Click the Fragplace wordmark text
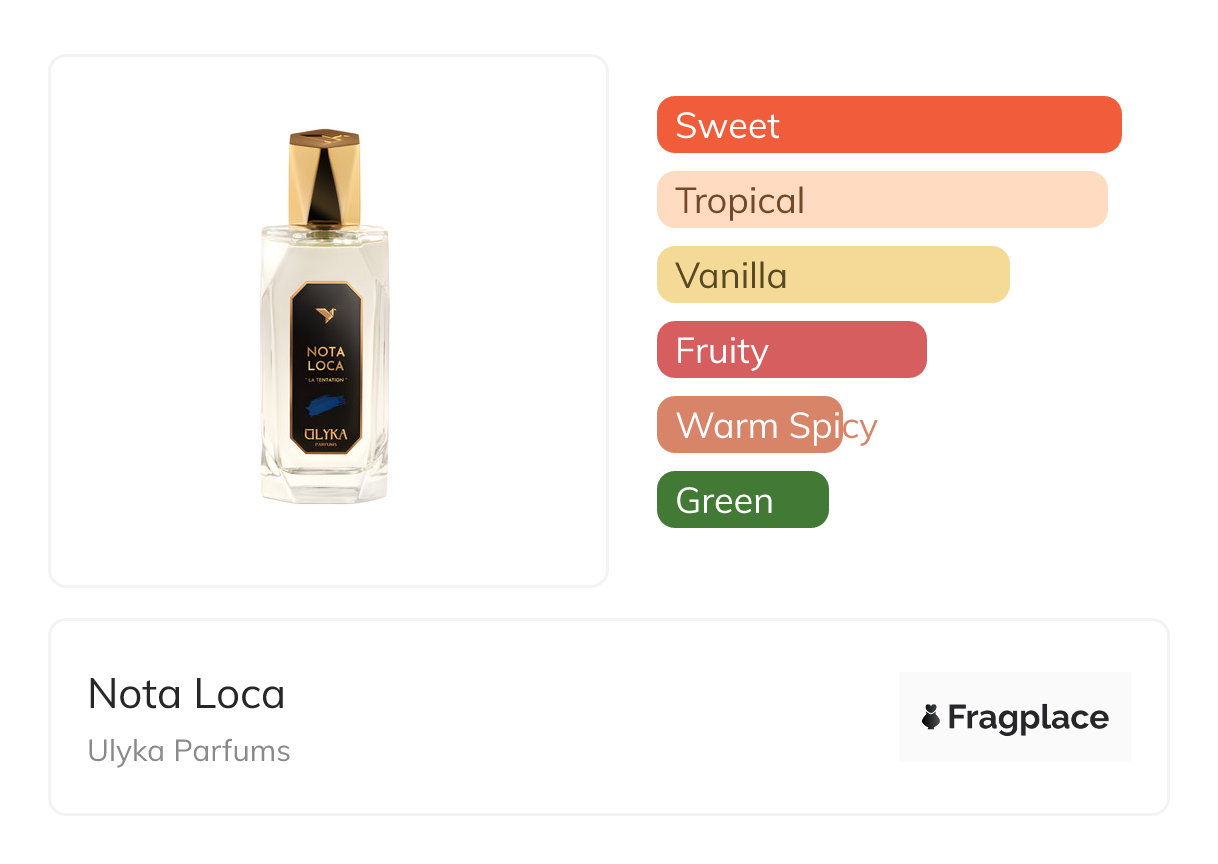 pyautogui.click(x=1028, y=717)
